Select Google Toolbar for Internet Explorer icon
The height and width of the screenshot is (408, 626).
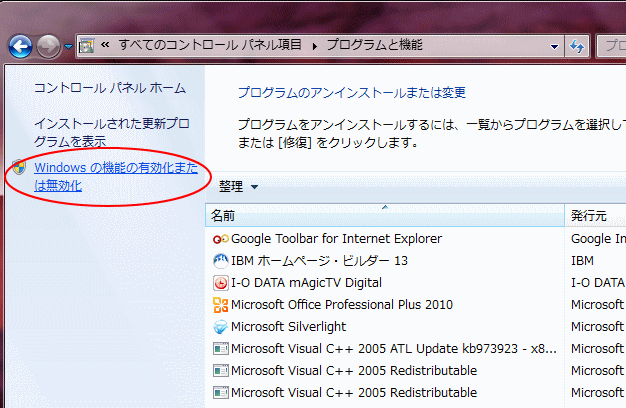220,239
